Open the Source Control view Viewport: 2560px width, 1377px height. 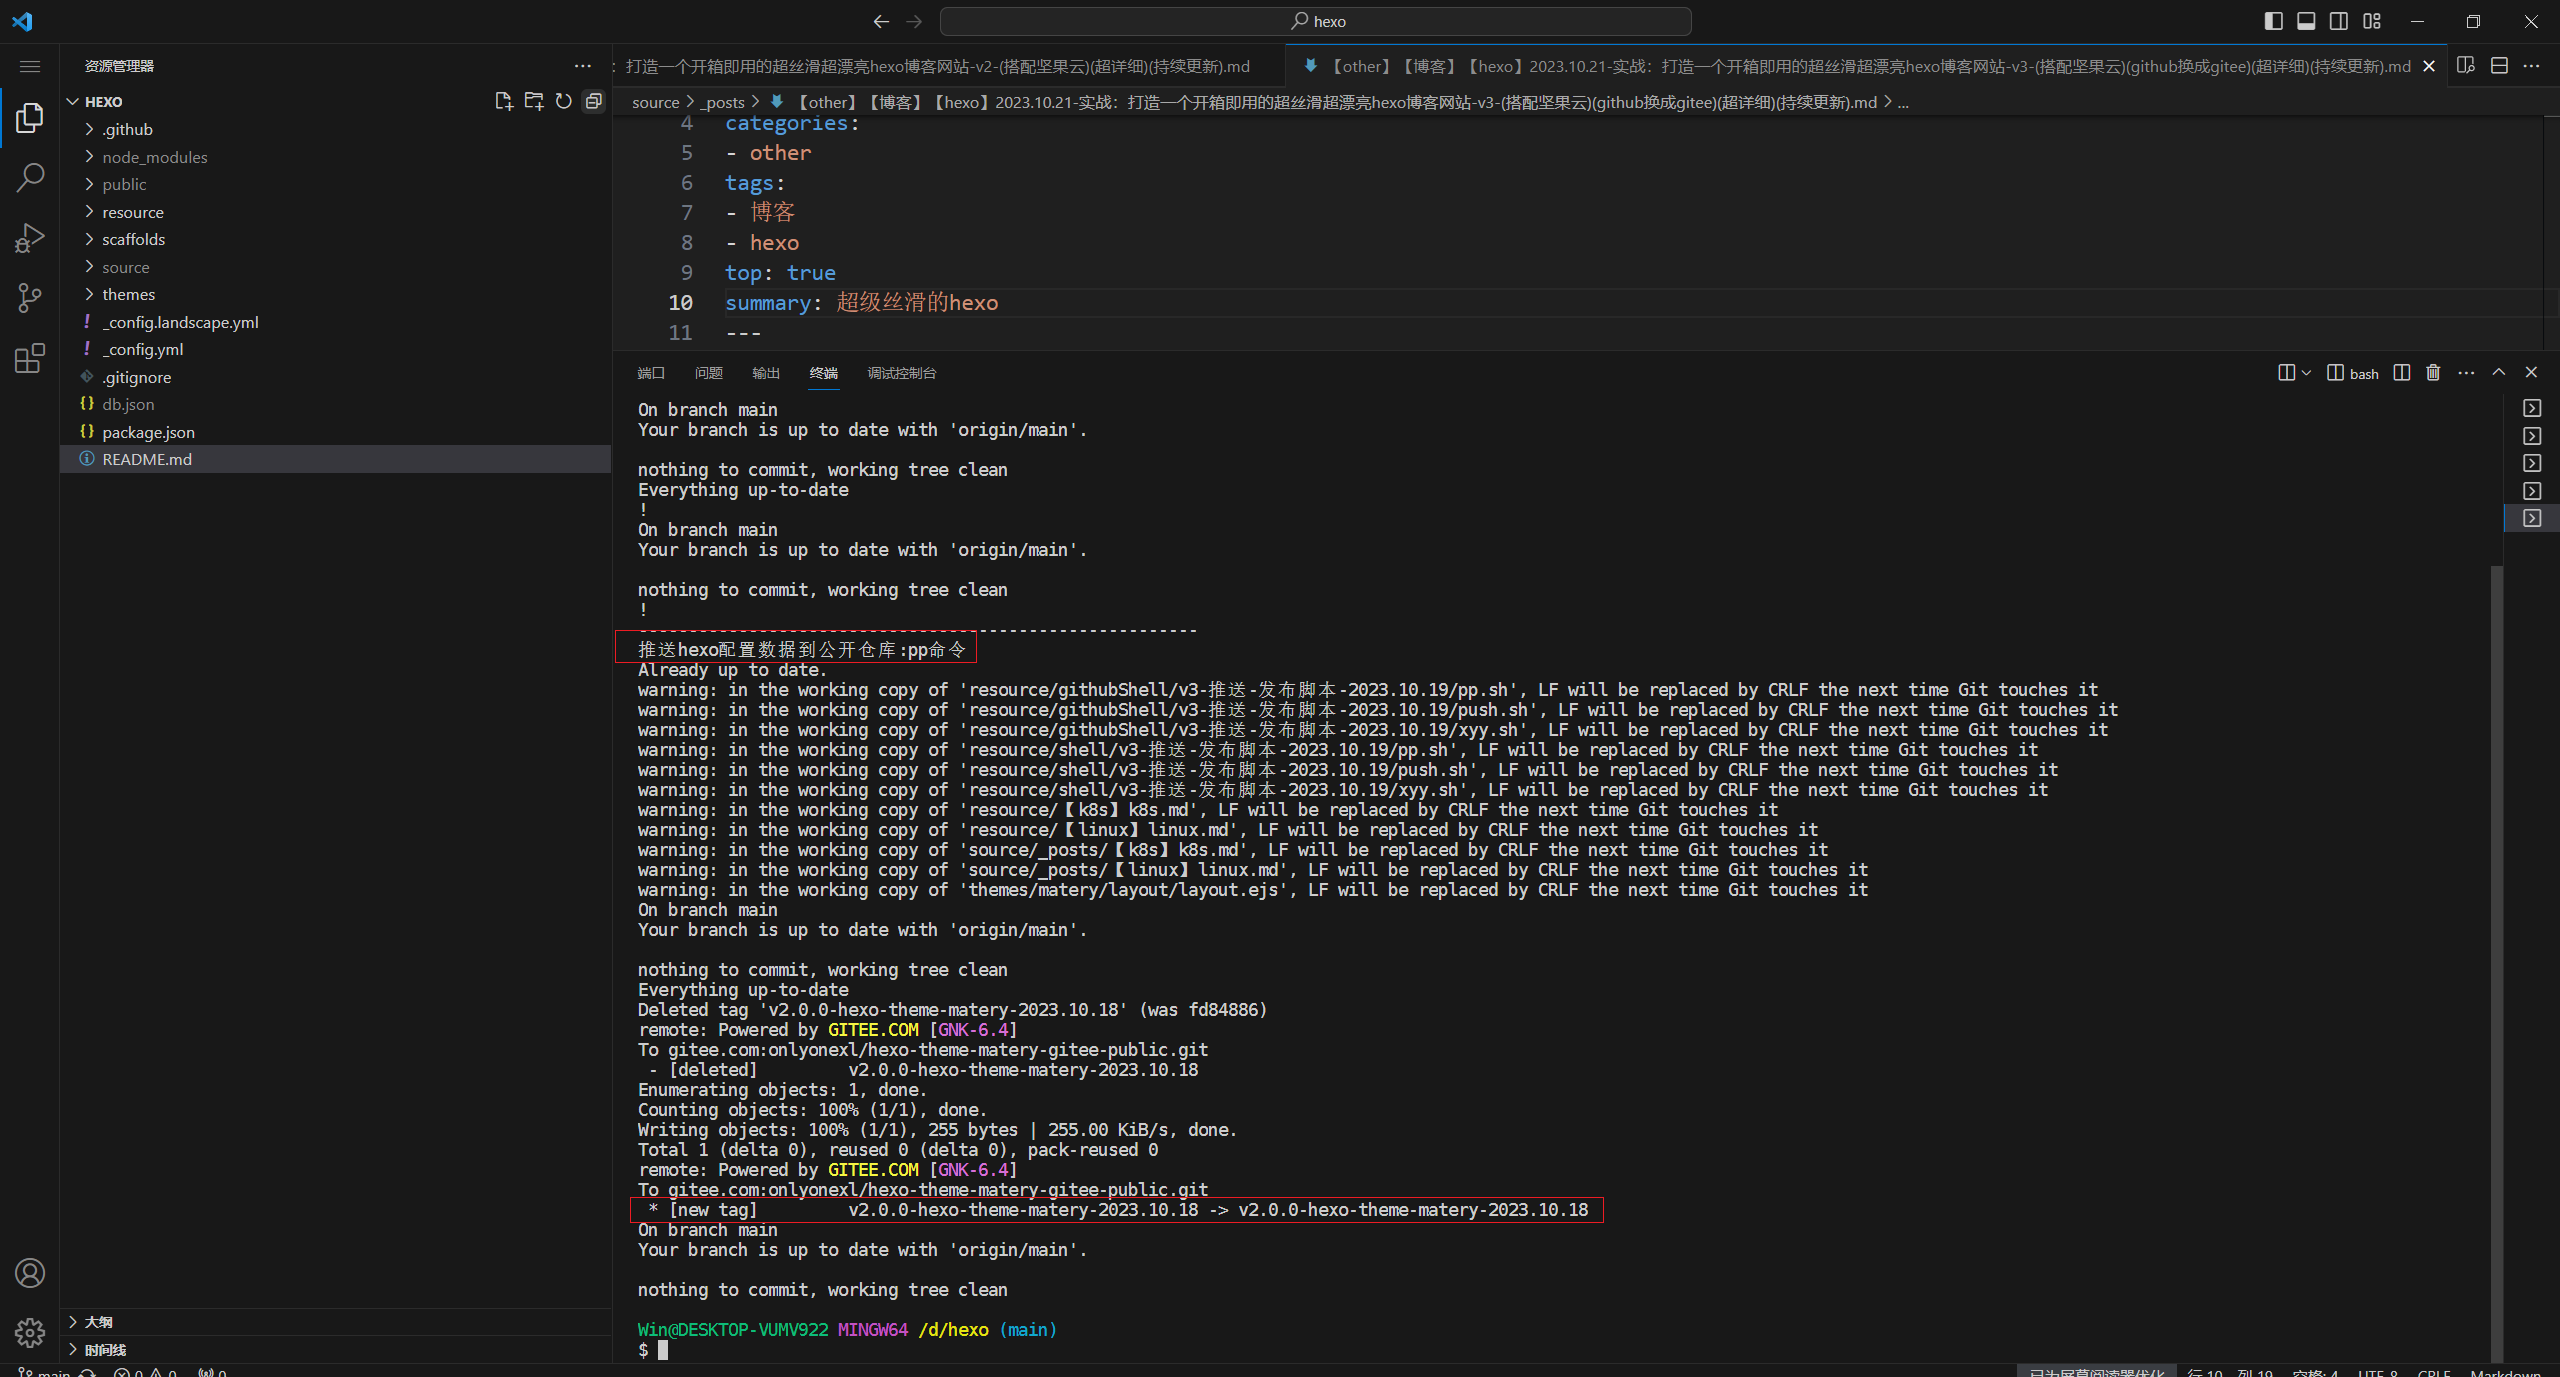[30, 298]
